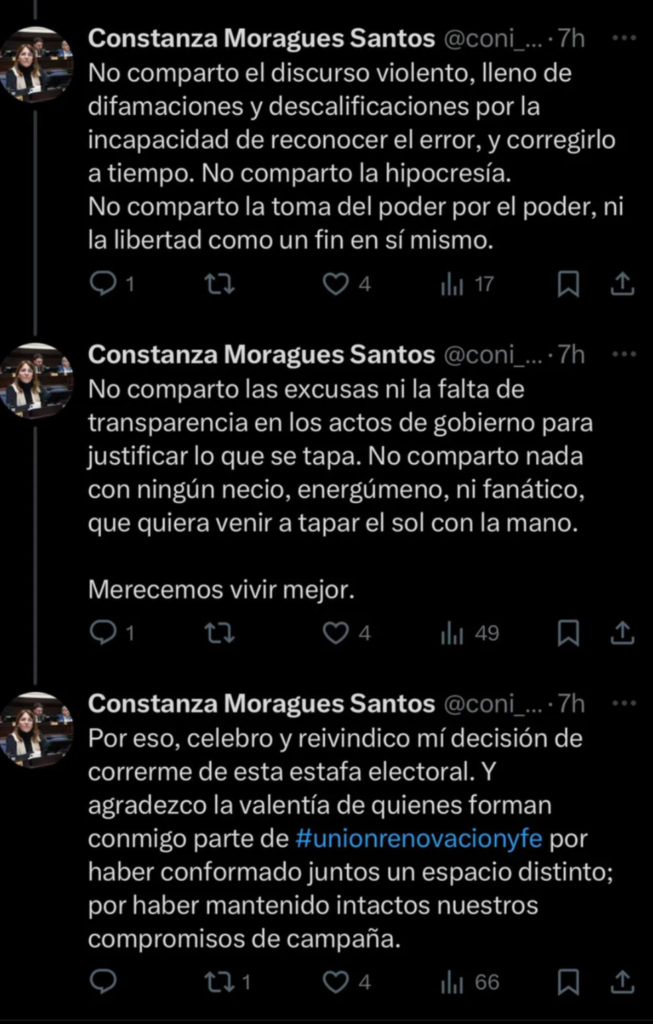Reply to the first tweet about discurso violento
Viewport: 653px width, 1024px height.
tap(103, 285)
